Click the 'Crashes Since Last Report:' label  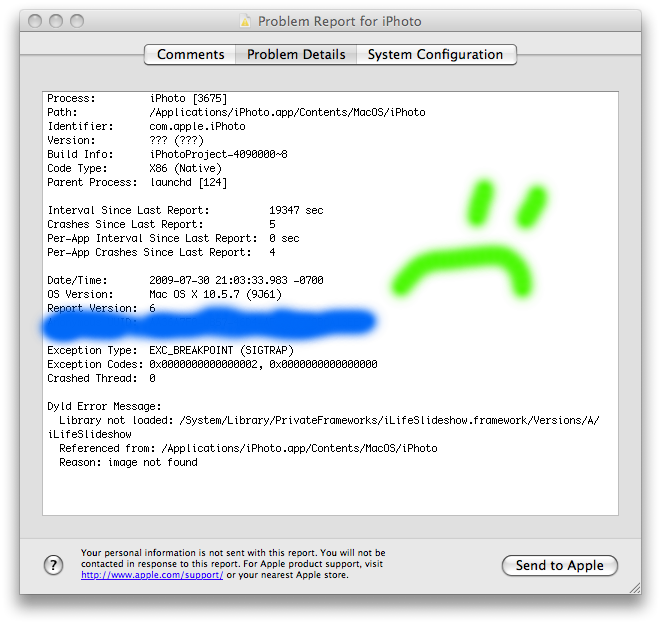tap(125, 224)
